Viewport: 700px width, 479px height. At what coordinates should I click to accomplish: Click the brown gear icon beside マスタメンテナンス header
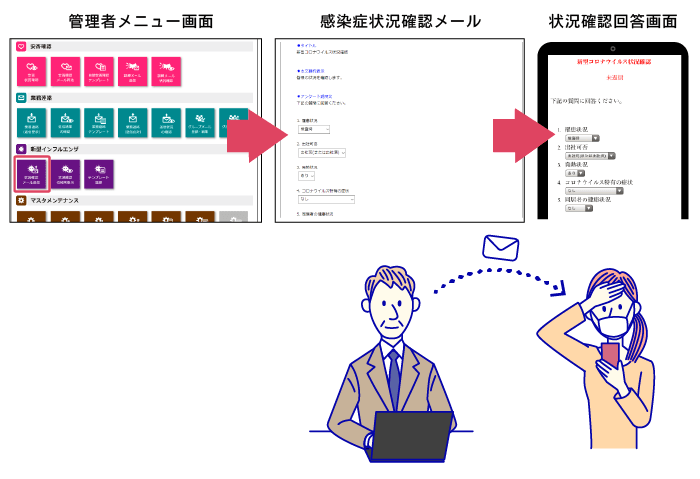coord(21,200)
